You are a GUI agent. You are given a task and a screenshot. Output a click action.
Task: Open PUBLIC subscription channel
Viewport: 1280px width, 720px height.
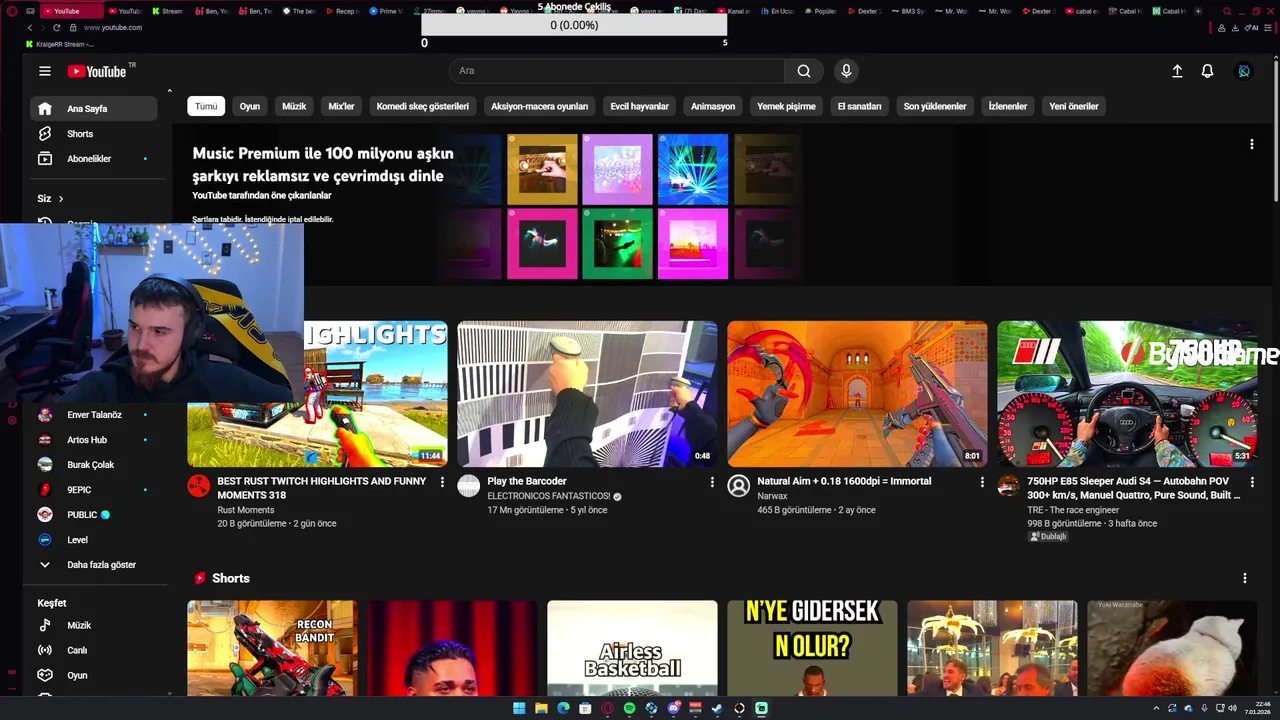[x=94, y=515]
